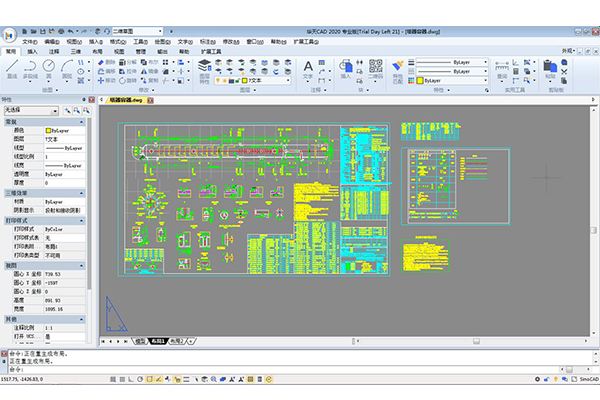The height and width of the screenshot is (400, 600).
Task: Toggle snap mode in the status bar
Action: [113, 379]
